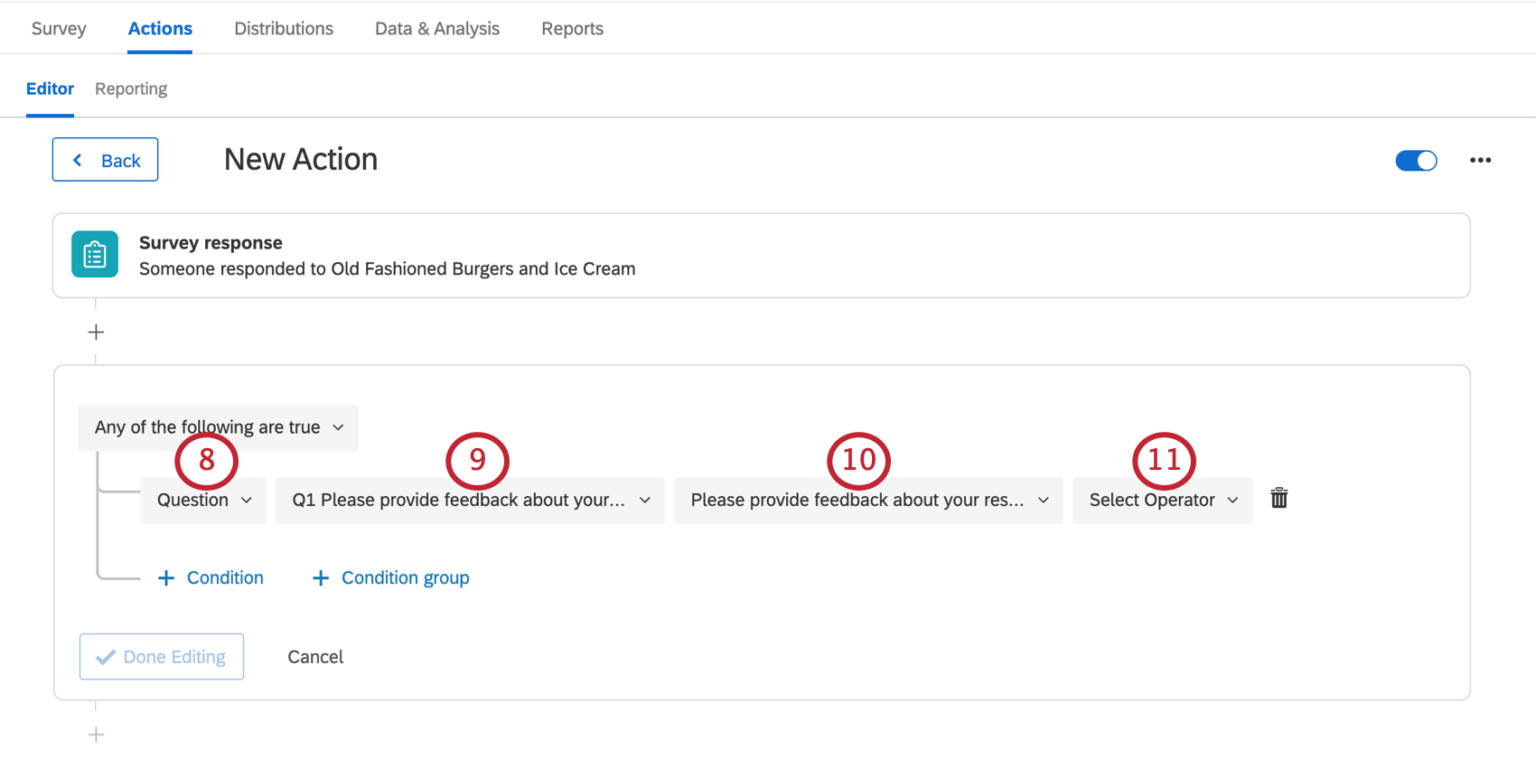Click the Back button
The width and height of the screenshot is (1536, 768).
pyautogui.click(x=105, y=160)
